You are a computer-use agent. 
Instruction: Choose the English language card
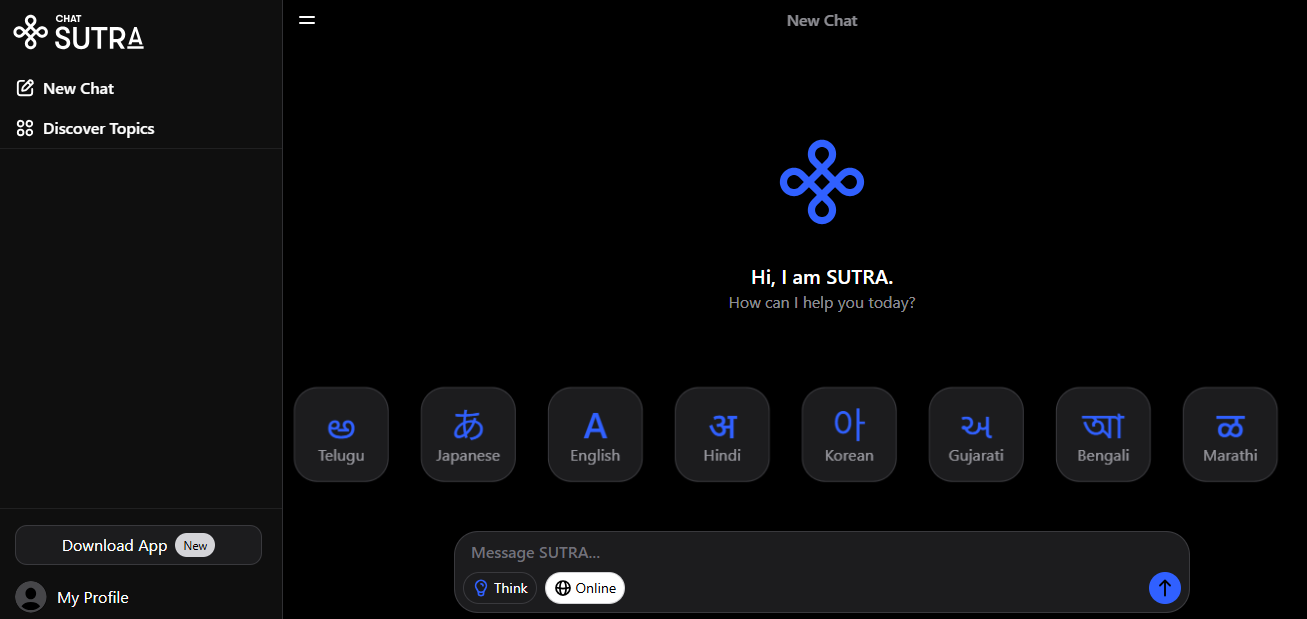pos(595,434)
